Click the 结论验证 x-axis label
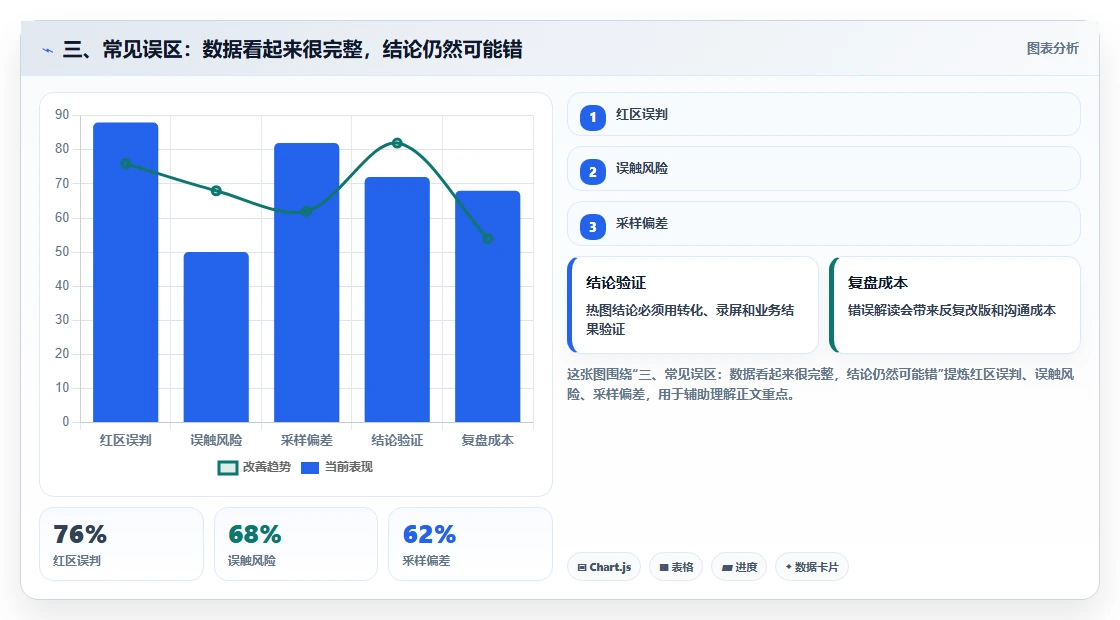This screenshot has width=1120, height=620. tap(397, 440)
